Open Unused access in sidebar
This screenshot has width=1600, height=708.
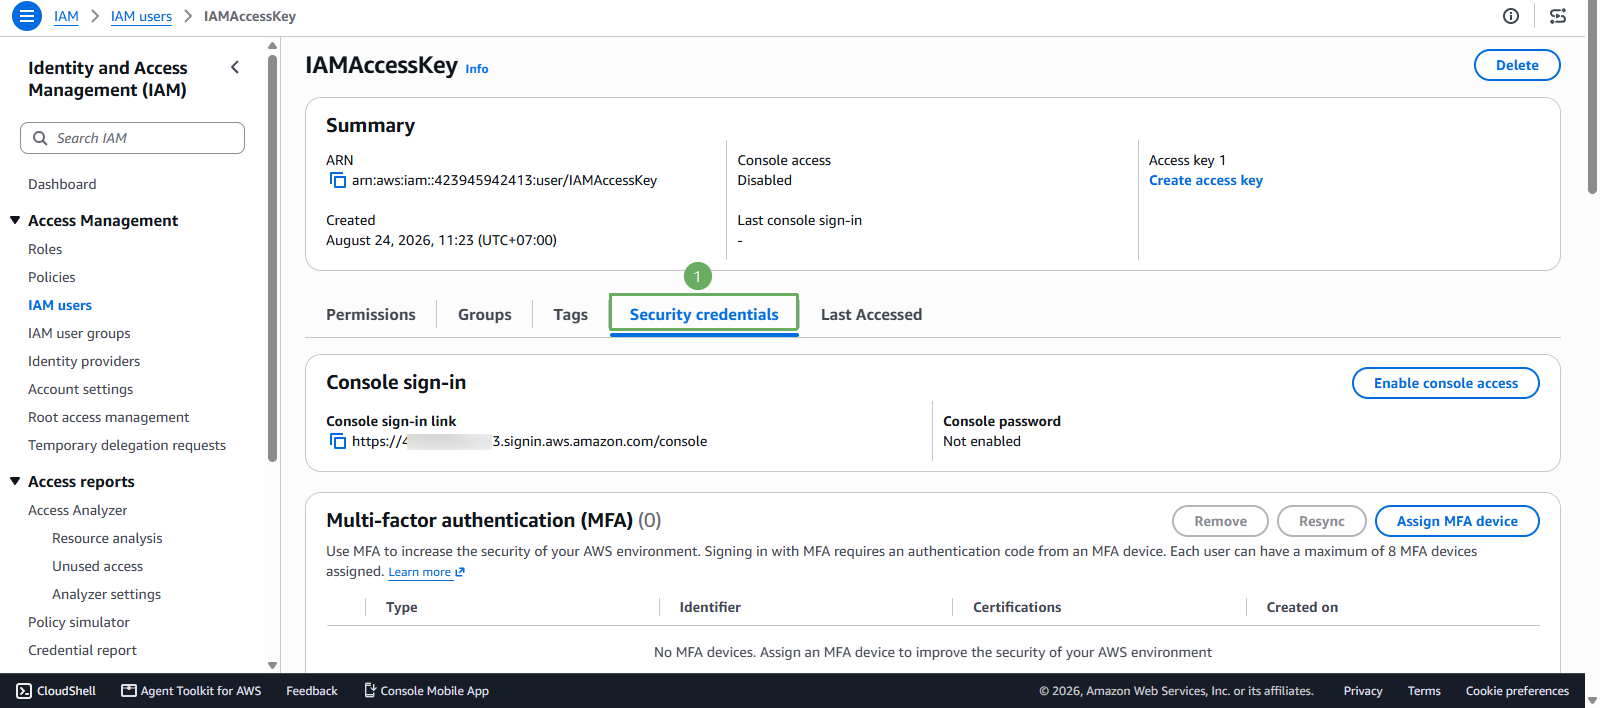tap(98, 566)
